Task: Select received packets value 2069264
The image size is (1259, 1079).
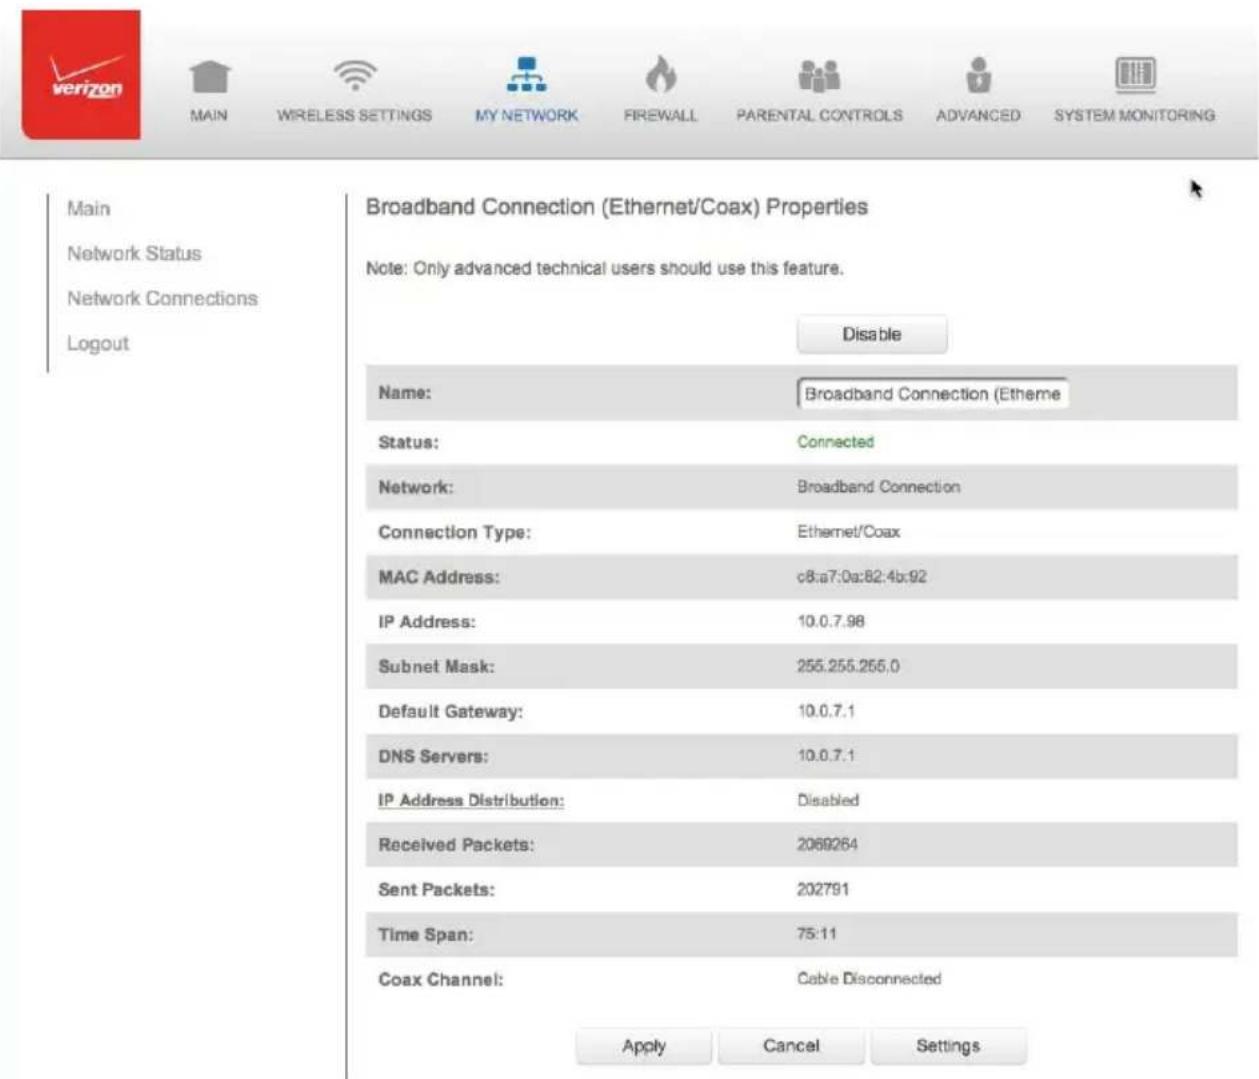Action: pos(827,845)
